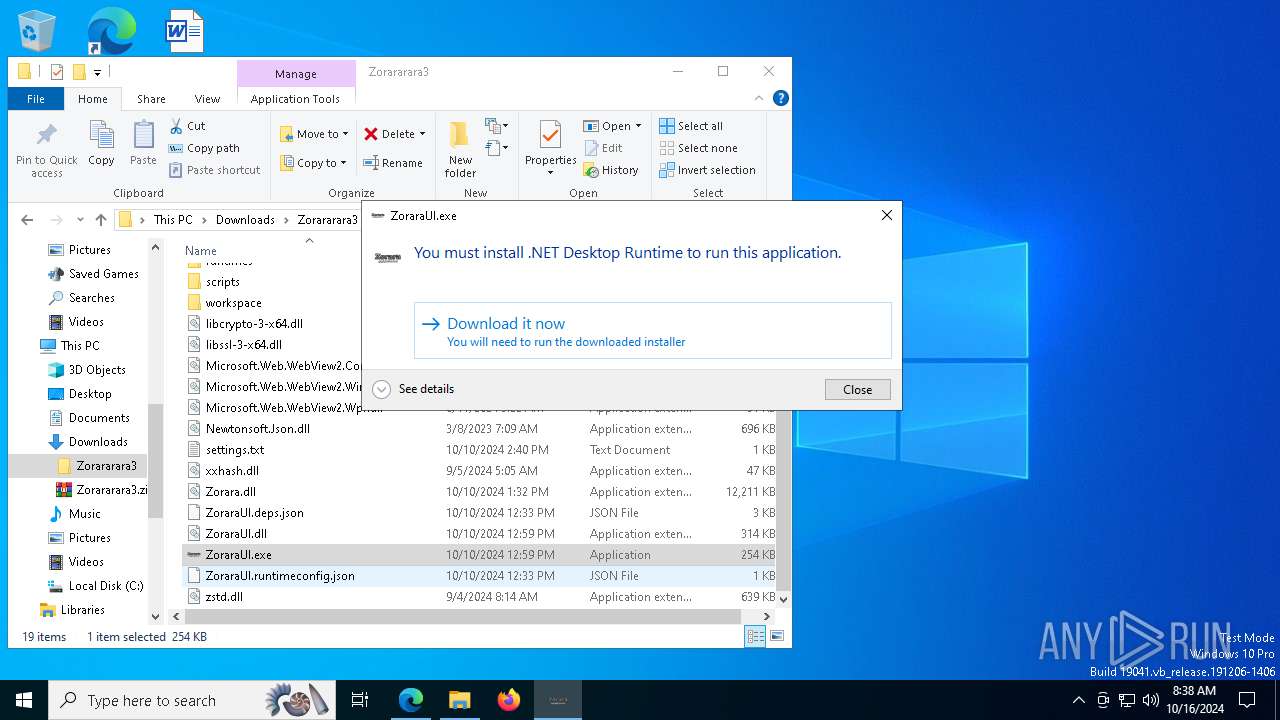1280x720 pixels.
Task: Switch to the Share ribbon tab
Action: pyautogui.click(x=151, y=99)
